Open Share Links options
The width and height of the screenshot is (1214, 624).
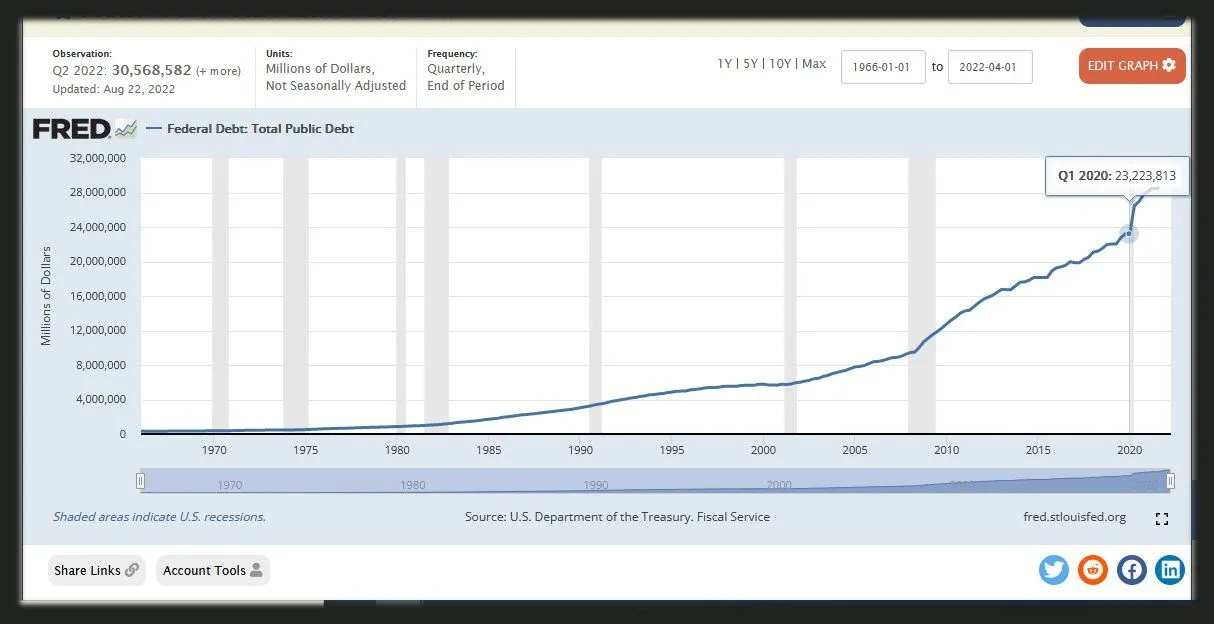pyautogui.click(x=96, y=570)
